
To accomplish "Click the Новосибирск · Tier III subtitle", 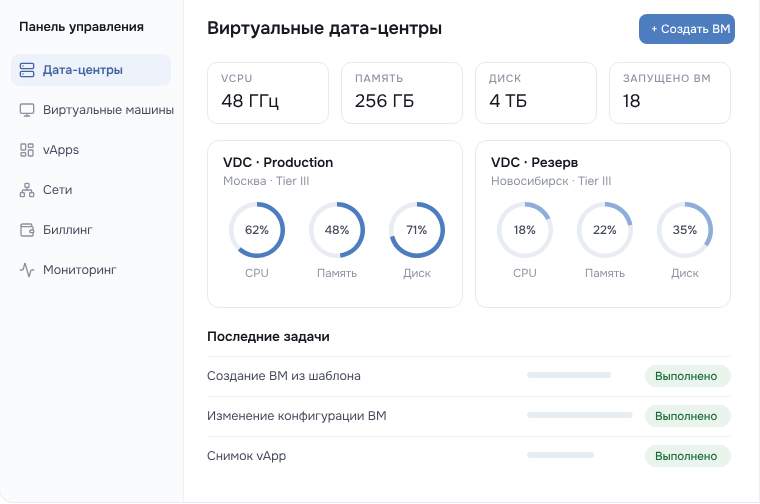I will pyautogui.click(x=551, y=181).
